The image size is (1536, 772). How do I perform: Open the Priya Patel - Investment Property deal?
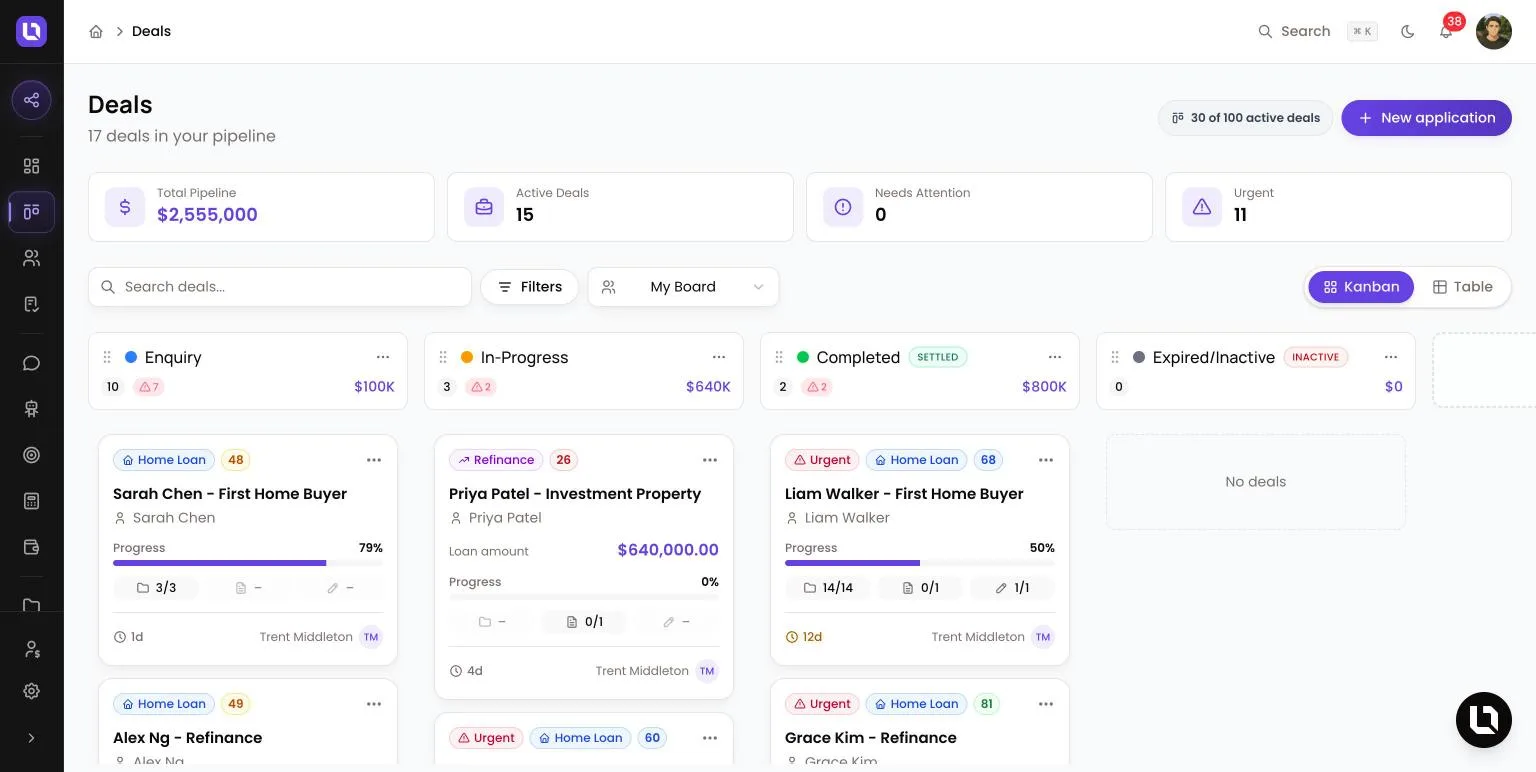point(575,494)
